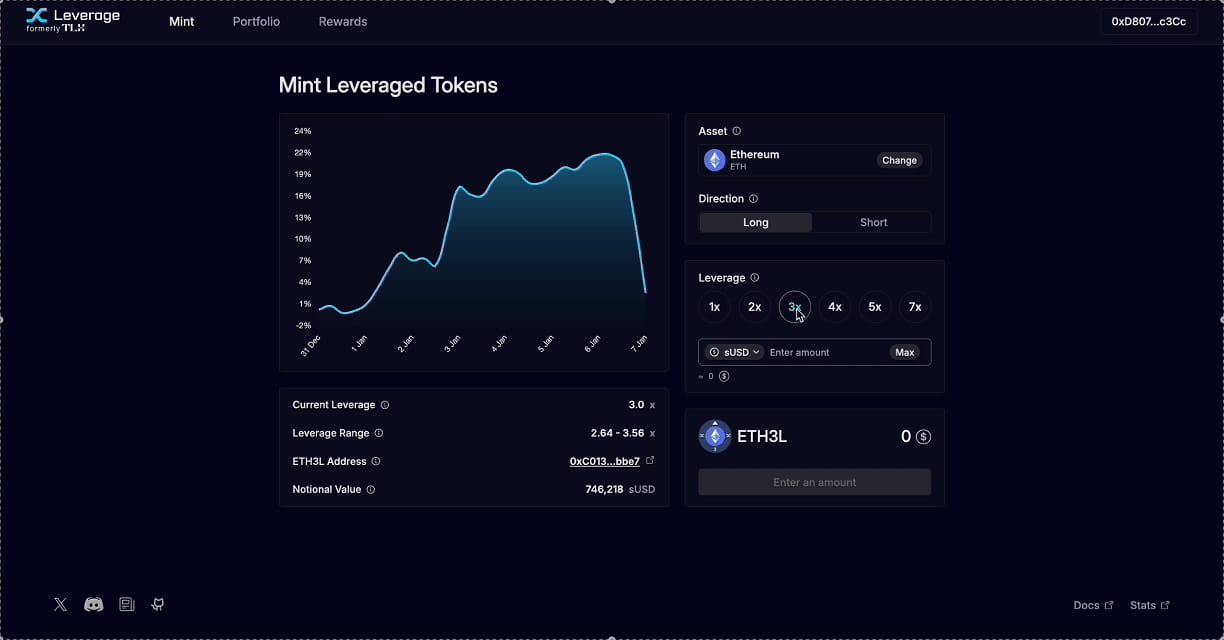
Task: Open the X (Twitter) social link icon
Action: click(x=61, y=604)
